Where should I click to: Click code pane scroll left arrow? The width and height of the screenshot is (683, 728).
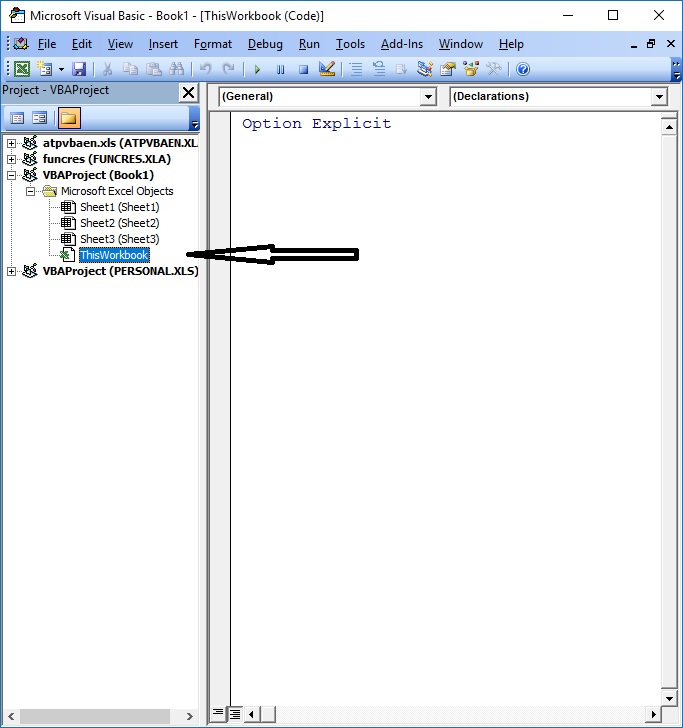click(251, 714)
